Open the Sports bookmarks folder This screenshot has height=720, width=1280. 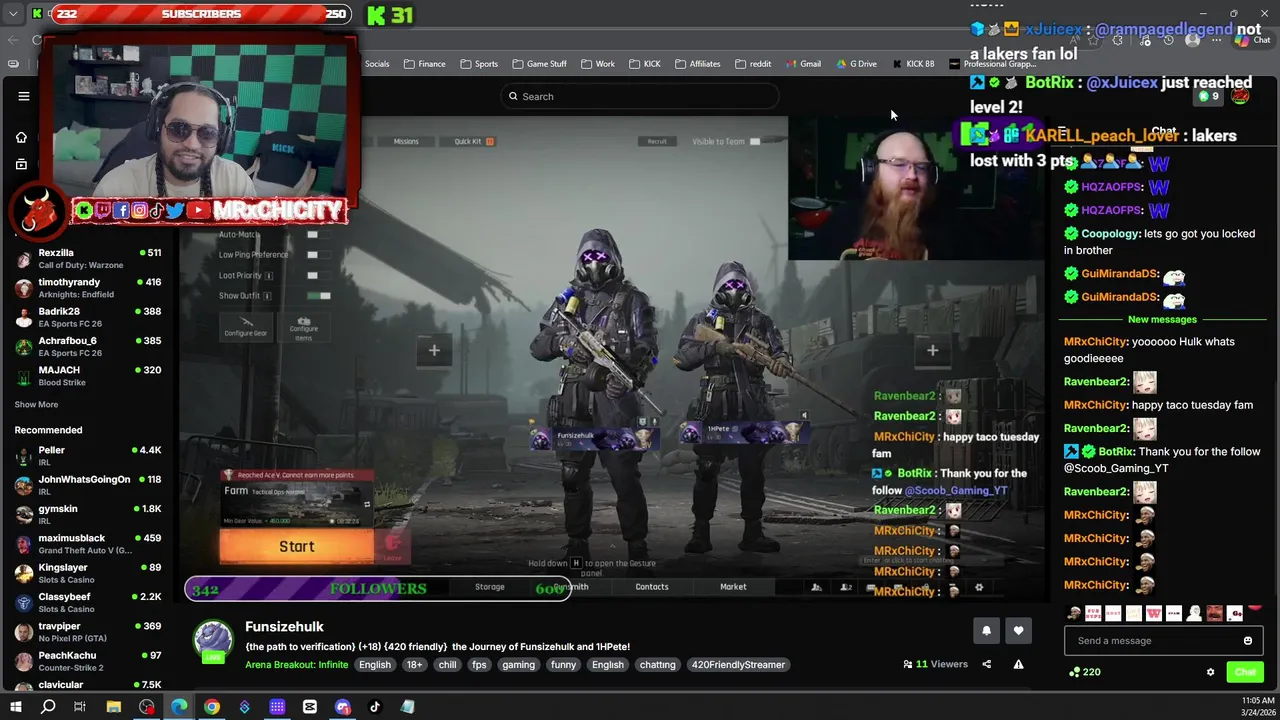[x=479, y=64]
